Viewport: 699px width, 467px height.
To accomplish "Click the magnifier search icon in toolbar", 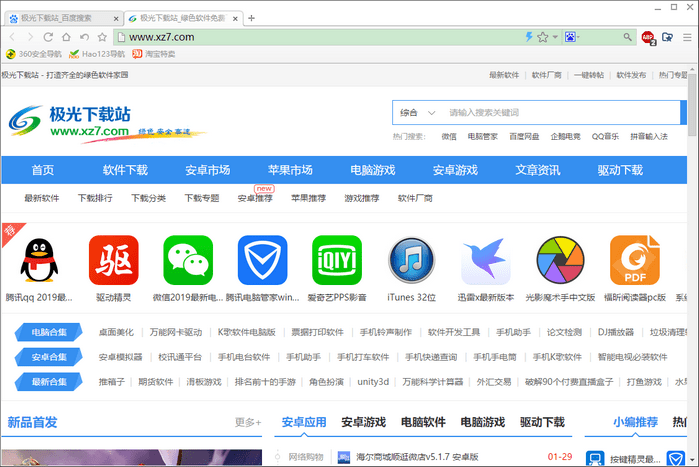I will pos(627,37).
